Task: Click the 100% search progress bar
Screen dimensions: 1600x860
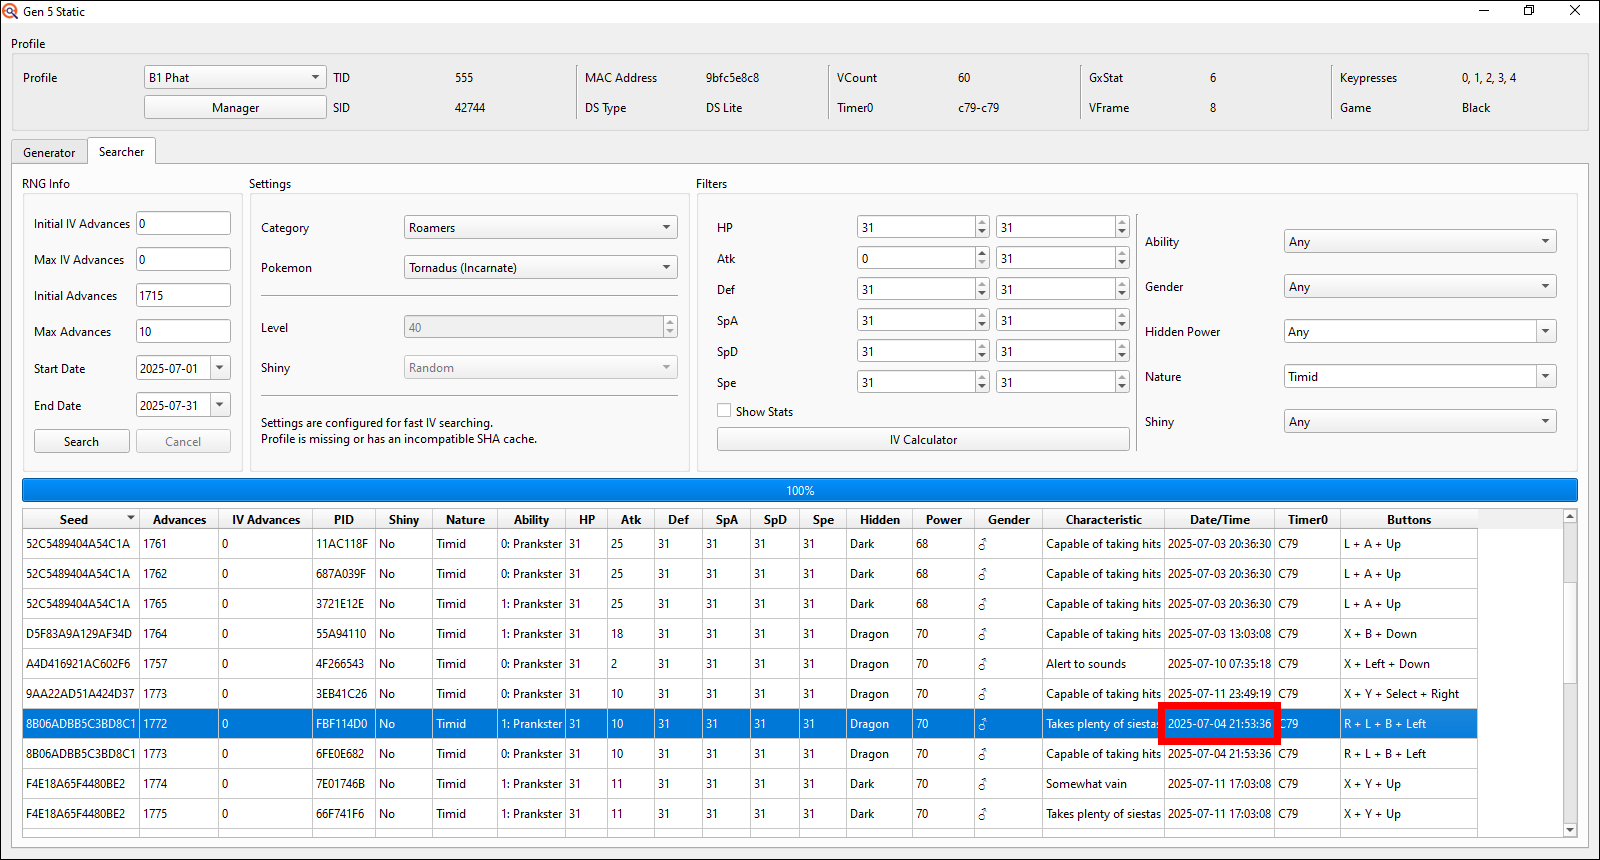Action: (799, 491)
